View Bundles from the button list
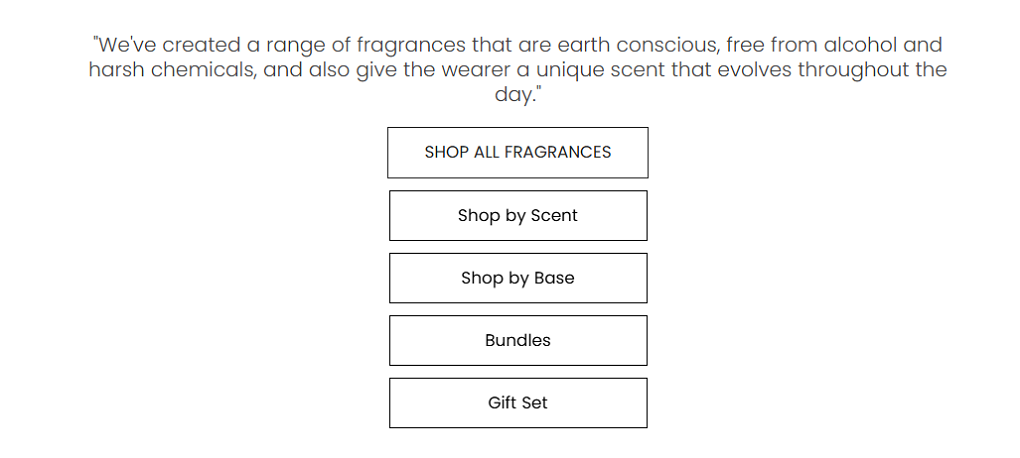This screenshot has width=1020, height=458. [x=518, y=340]
